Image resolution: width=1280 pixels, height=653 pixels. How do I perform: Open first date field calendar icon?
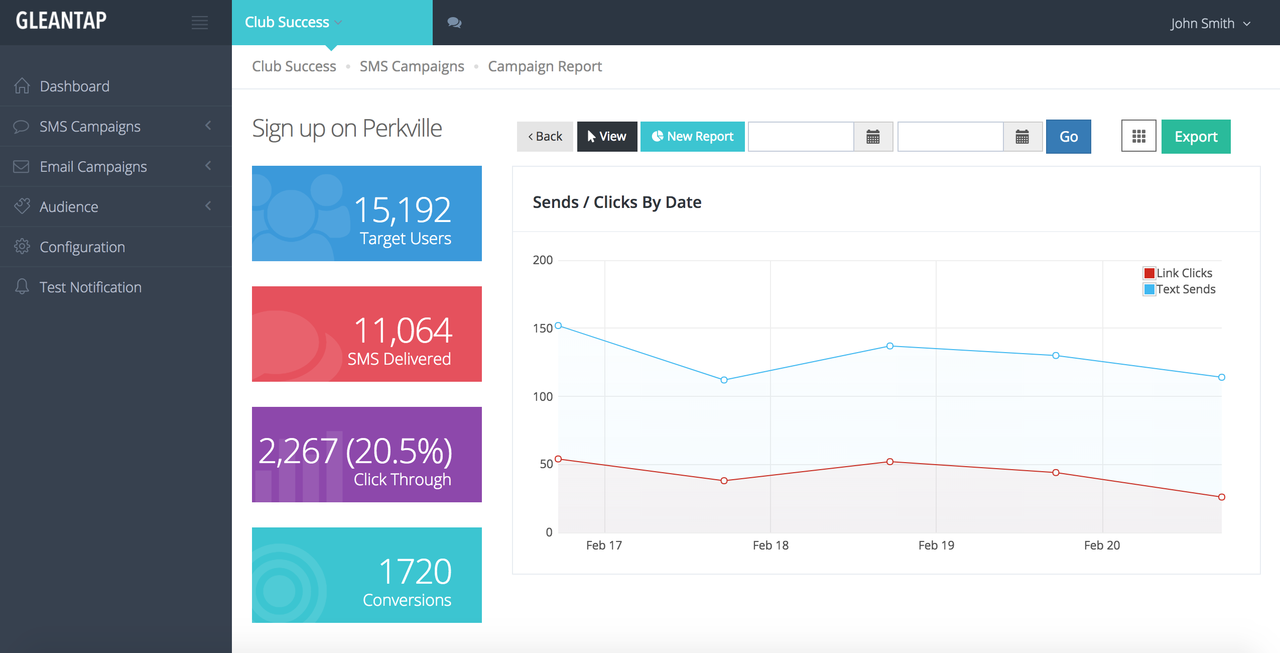(873, 137)
